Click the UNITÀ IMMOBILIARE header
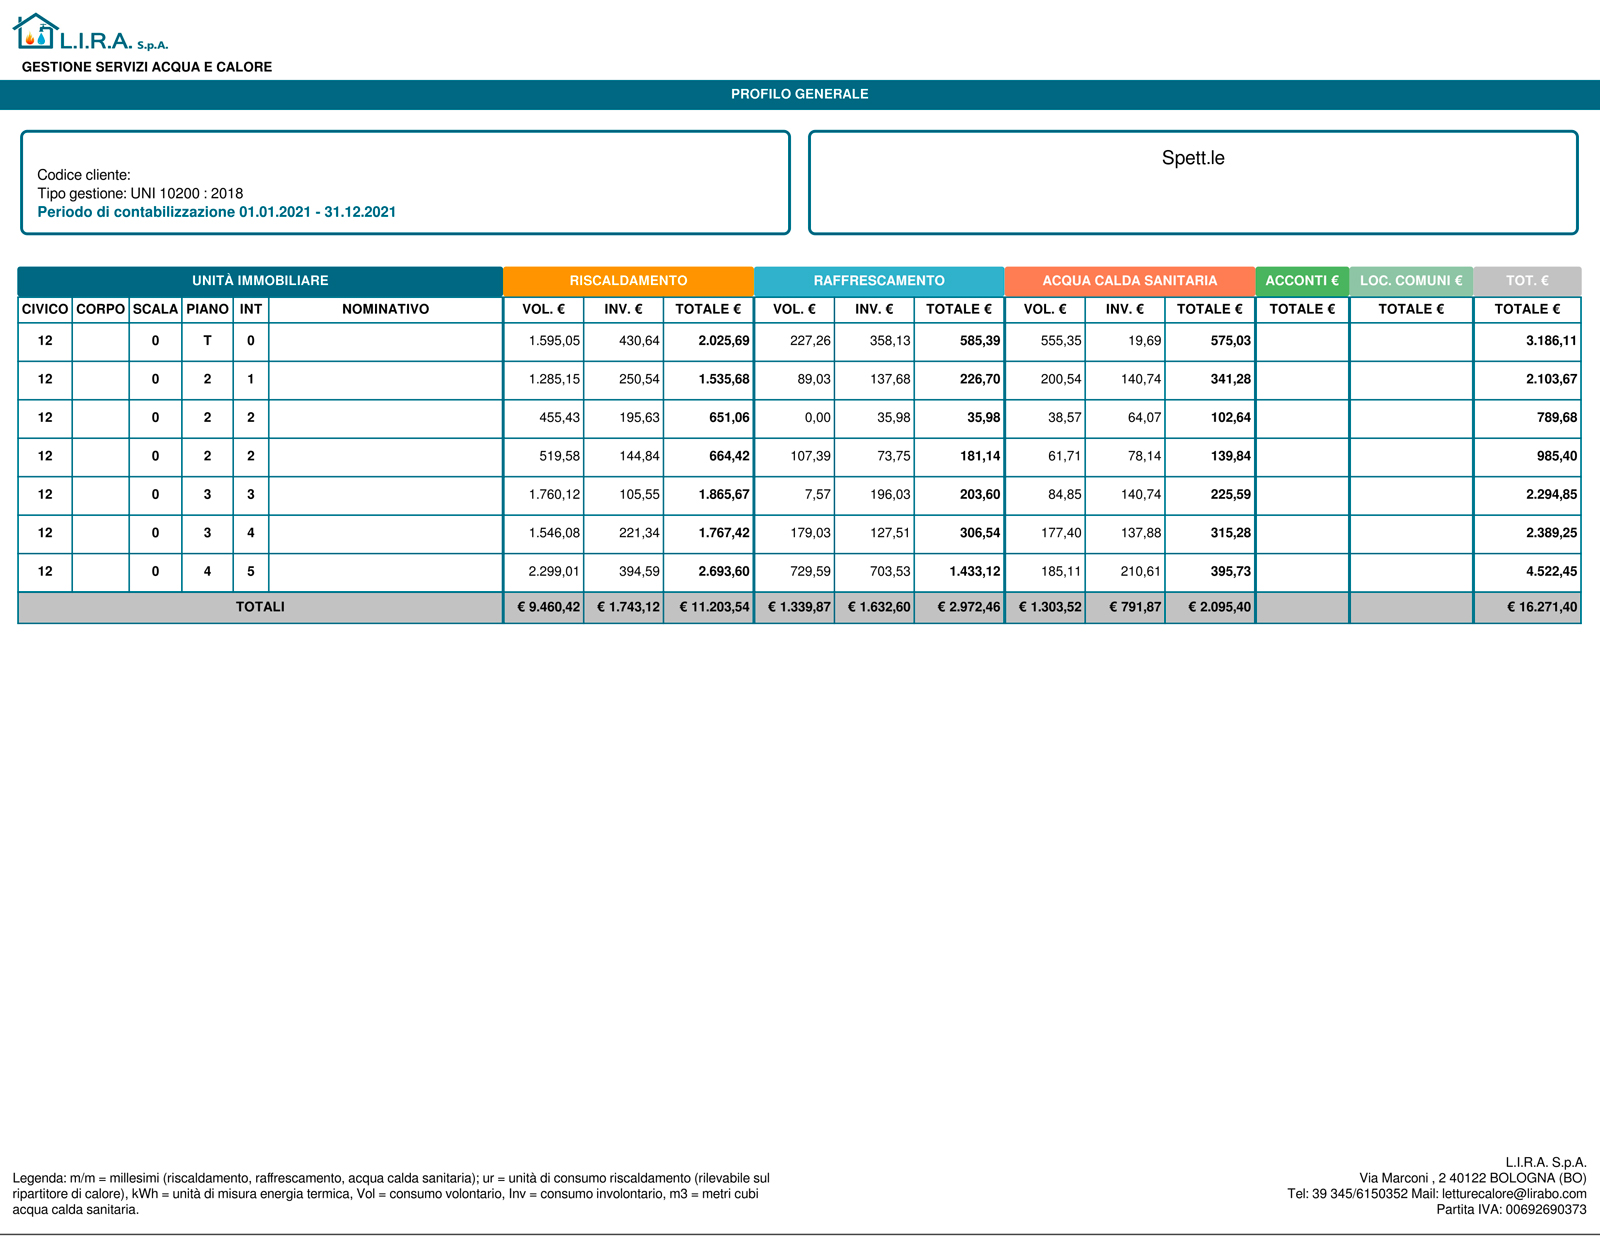The height and width of the screenshot is (1236, 1600). point(260,281)
